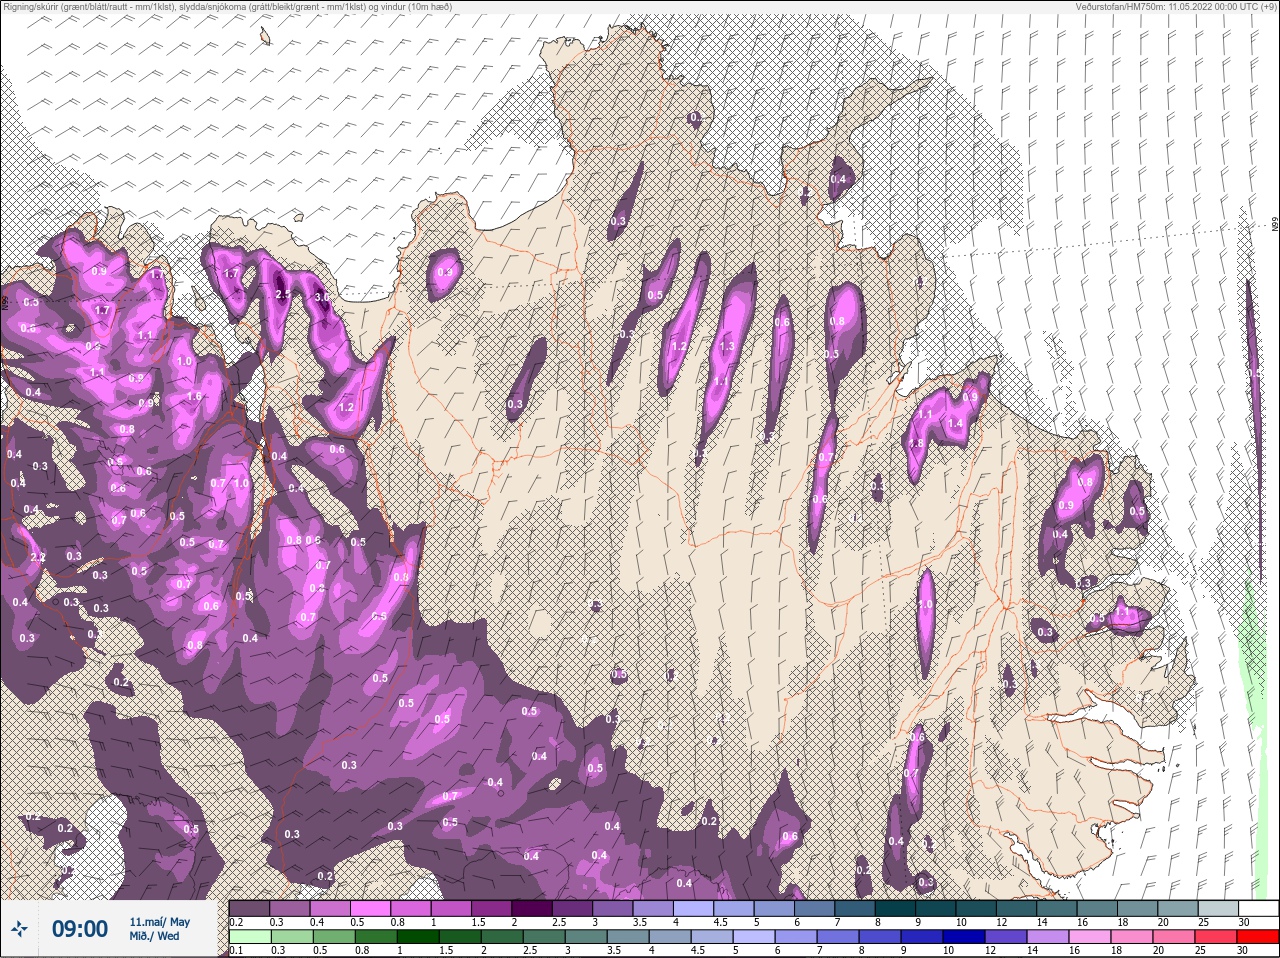
Task: Select the snow legend swatch labeled 0.2
Action: click(249, 909)
